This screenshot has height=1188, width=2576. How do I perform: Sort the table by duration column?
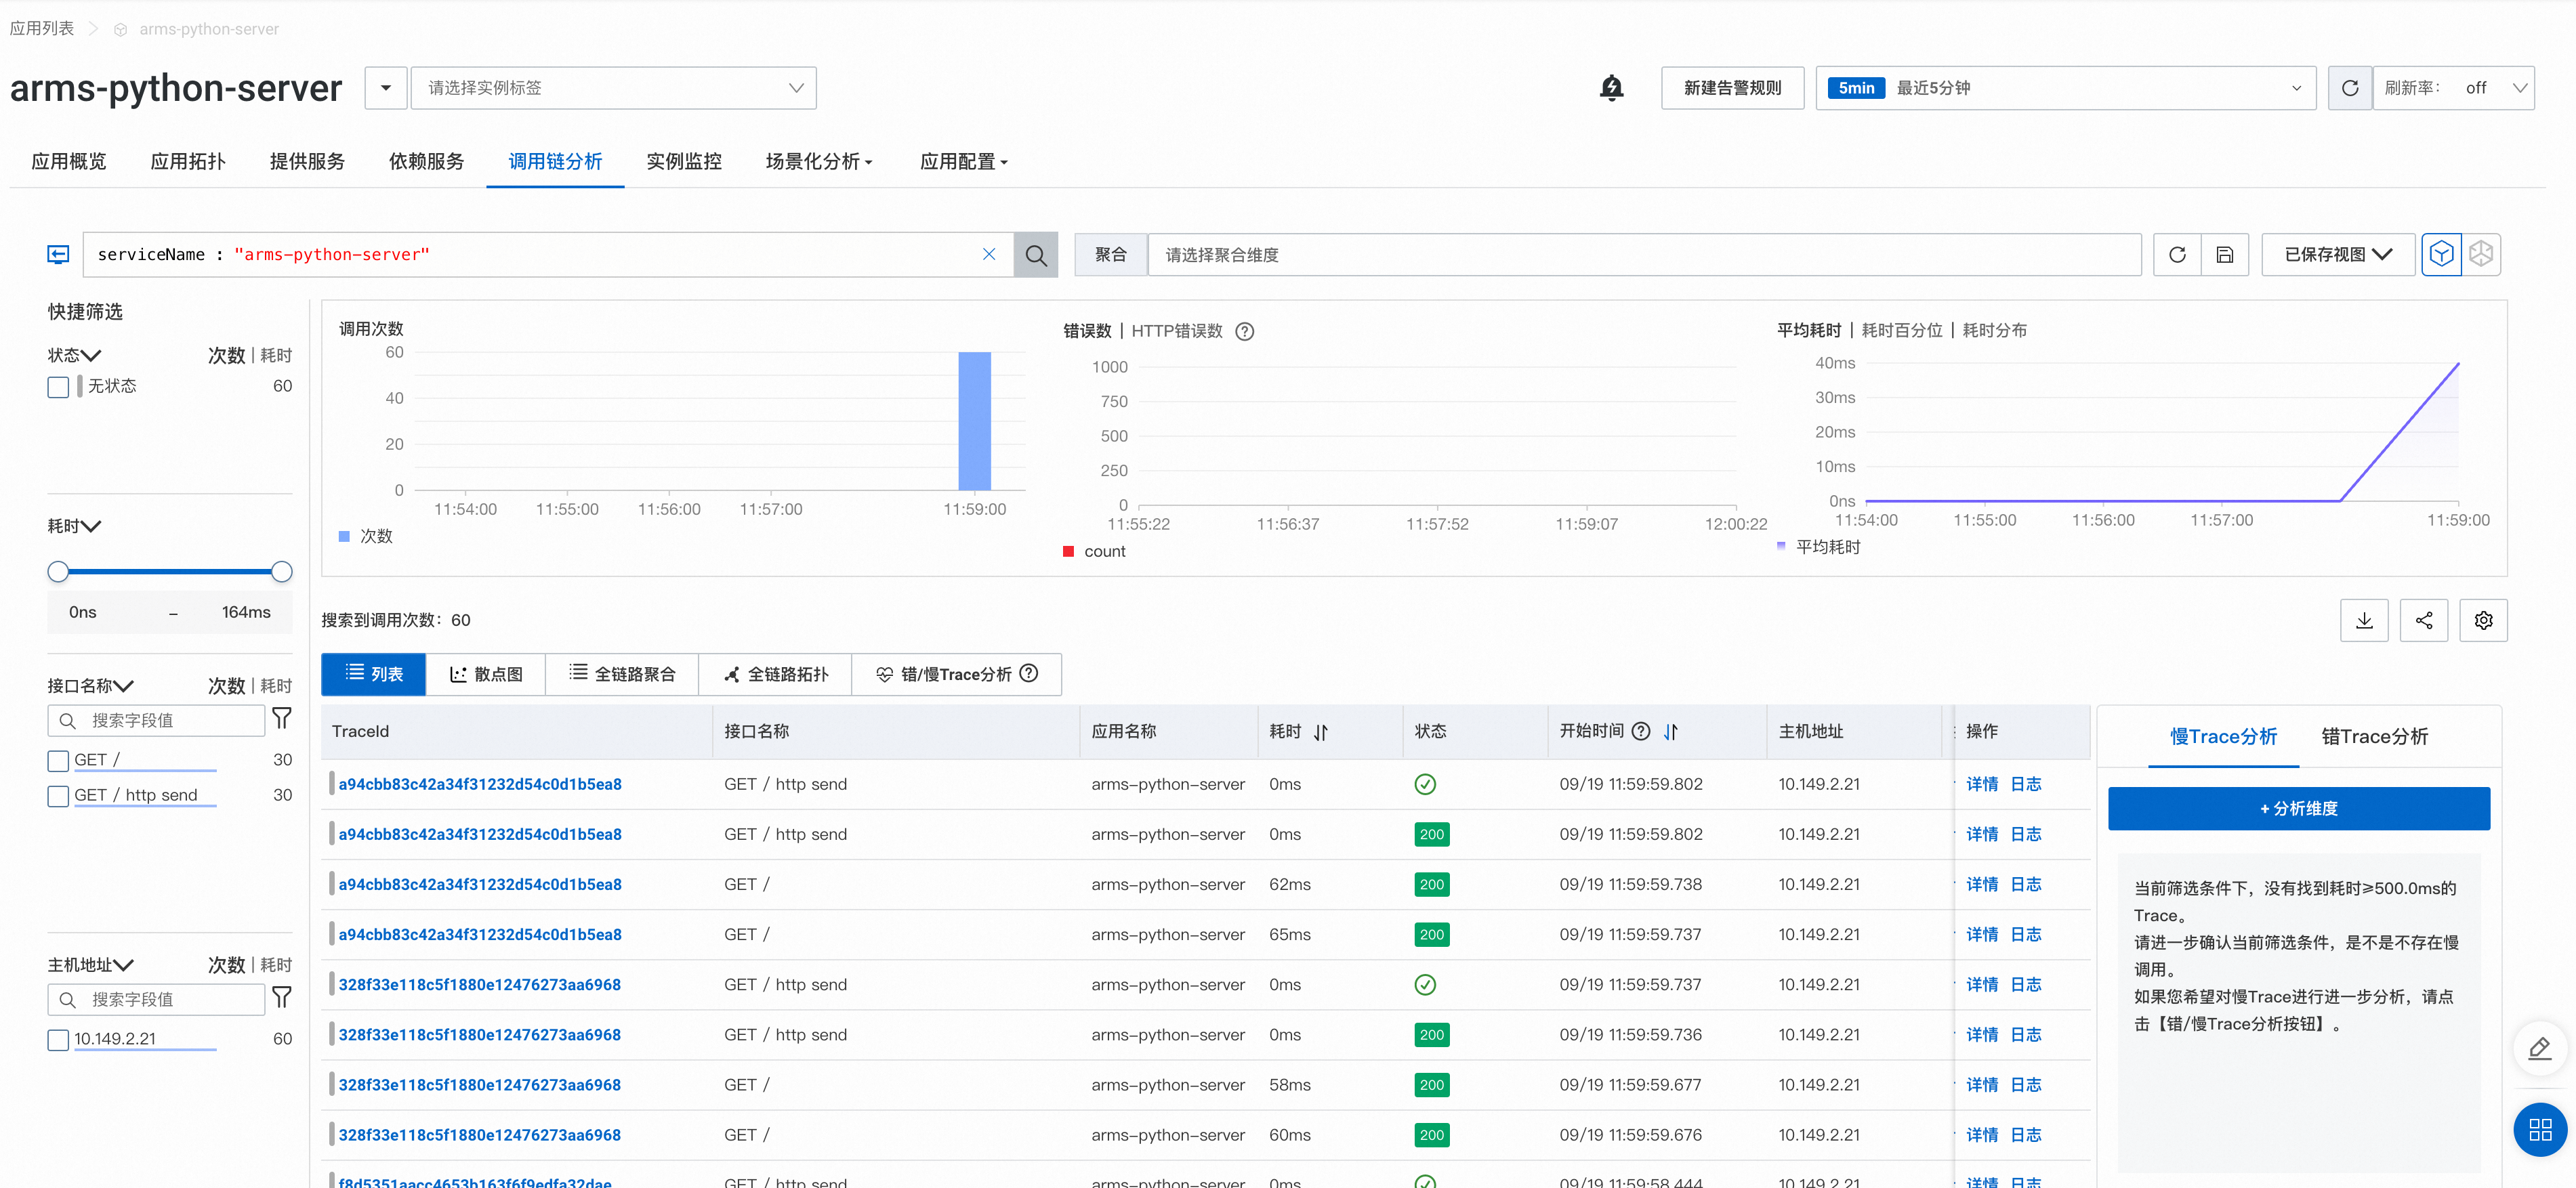coord(1321,732)
